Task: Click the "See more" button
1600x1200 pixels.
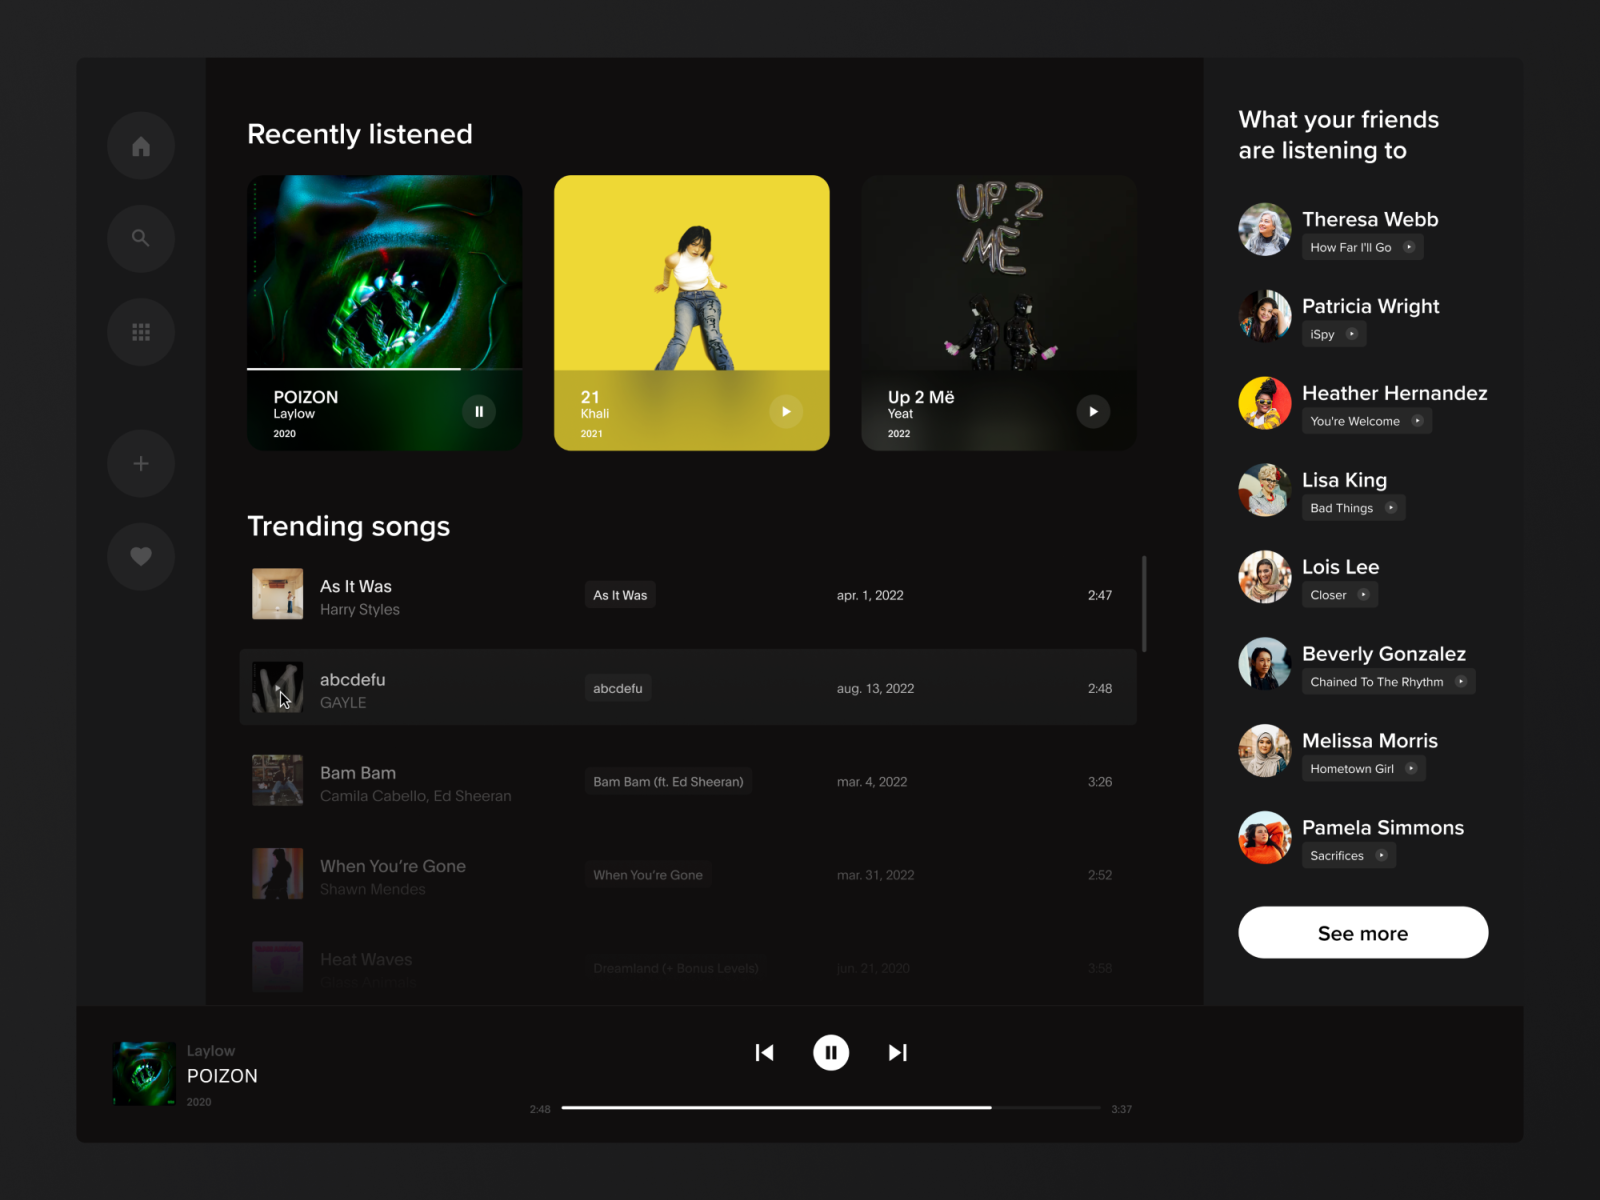Action: 1362,932
